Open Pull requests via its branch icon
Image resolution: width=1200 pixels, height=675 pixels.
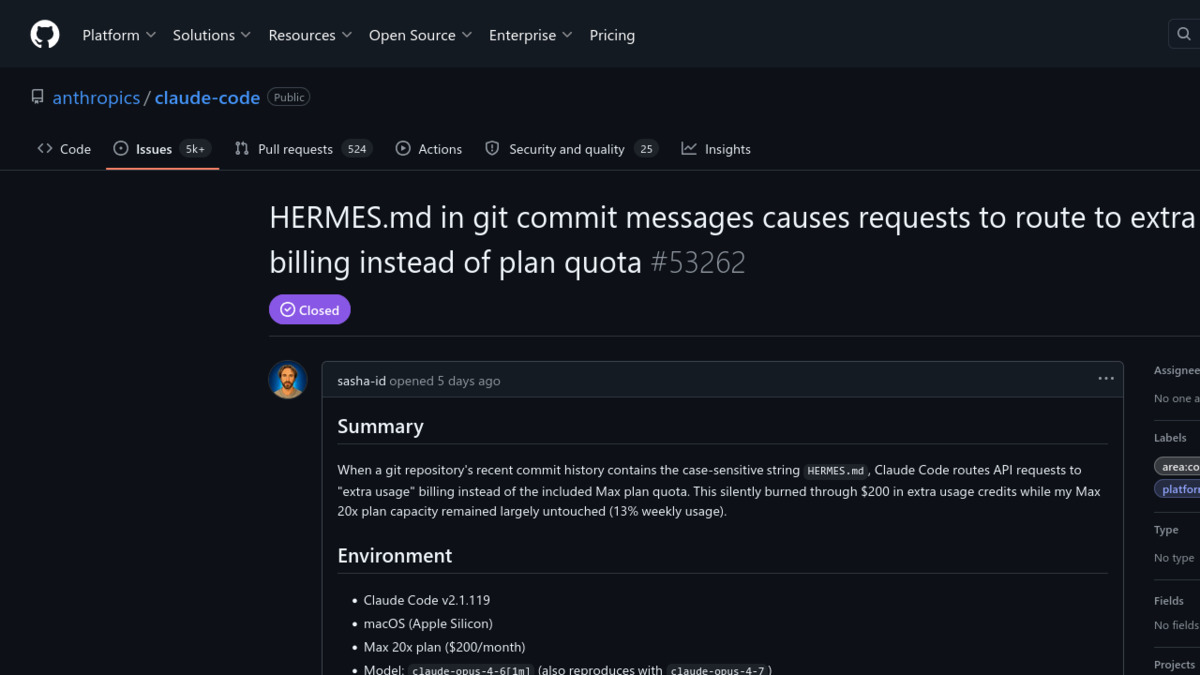pos(241,148)
